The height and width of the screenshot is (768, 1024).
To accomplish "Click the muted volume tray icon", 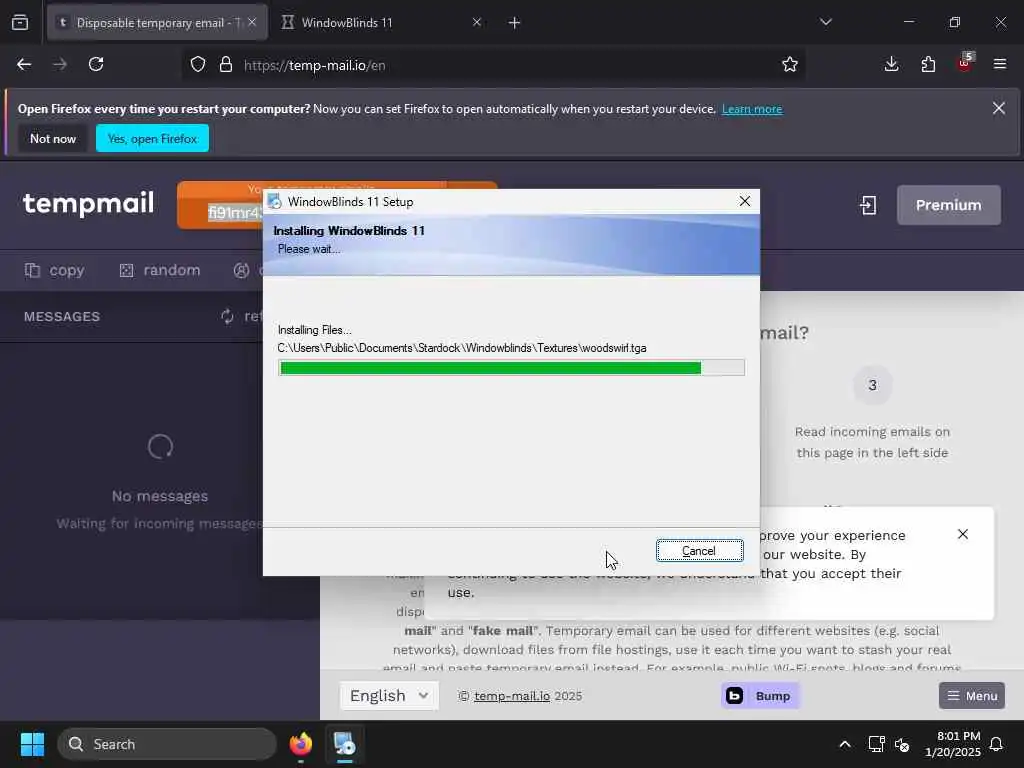I will click(903, 744).
